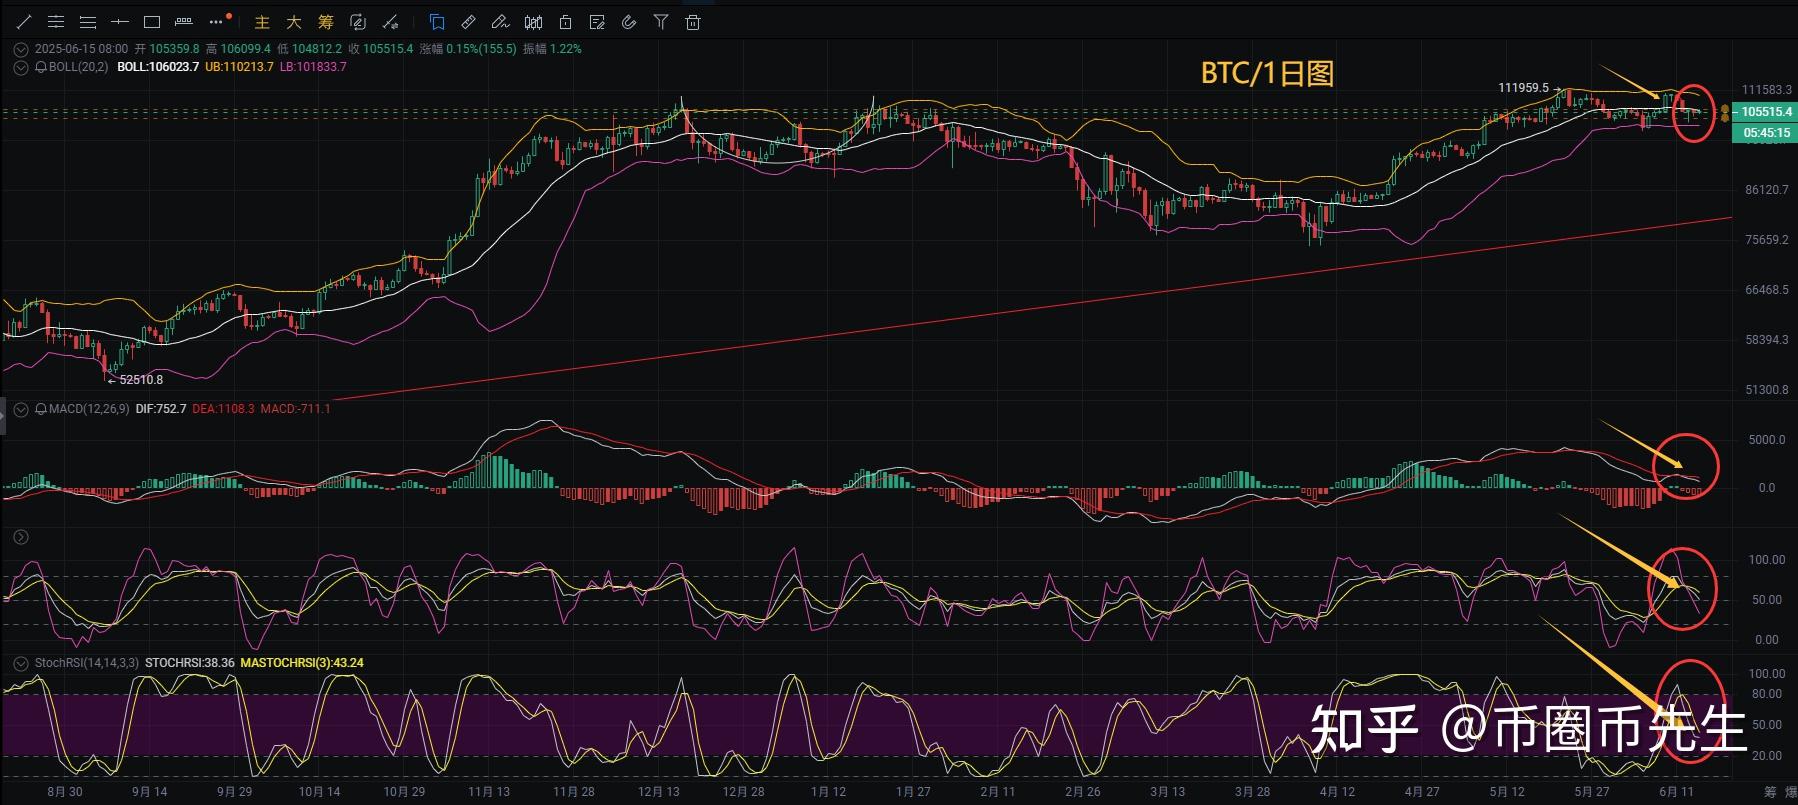Click the 1月 27 date on time axis
The height and width of the screenshot is (805, 1798).
pos(913,792)
